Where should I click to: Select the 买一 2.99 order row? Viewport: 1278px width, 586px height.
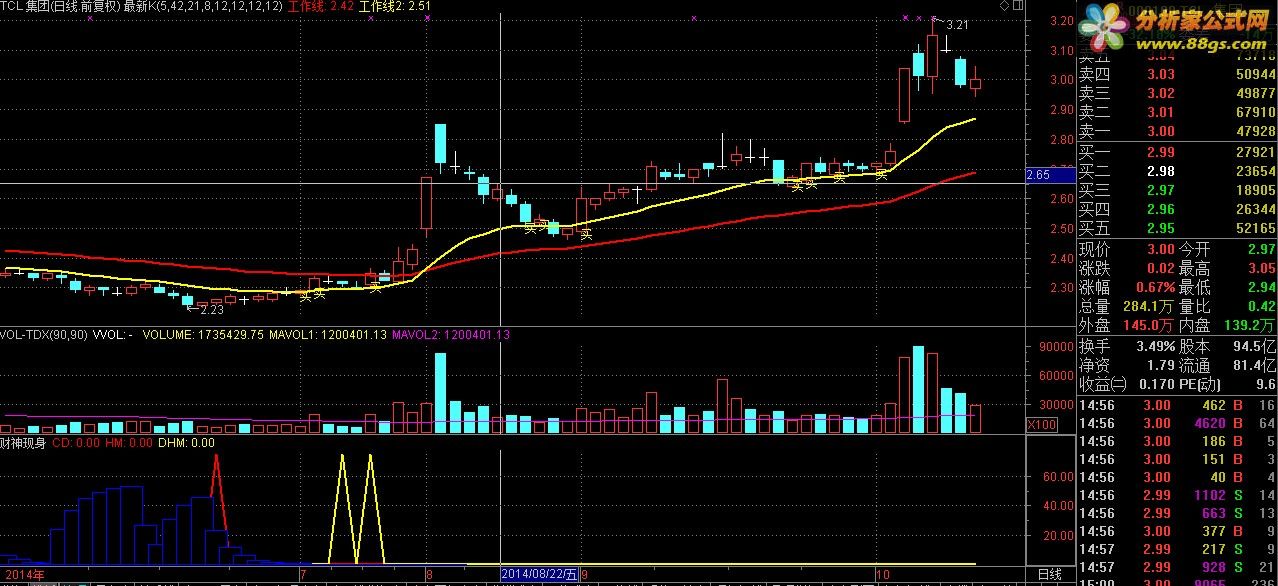1176,152
